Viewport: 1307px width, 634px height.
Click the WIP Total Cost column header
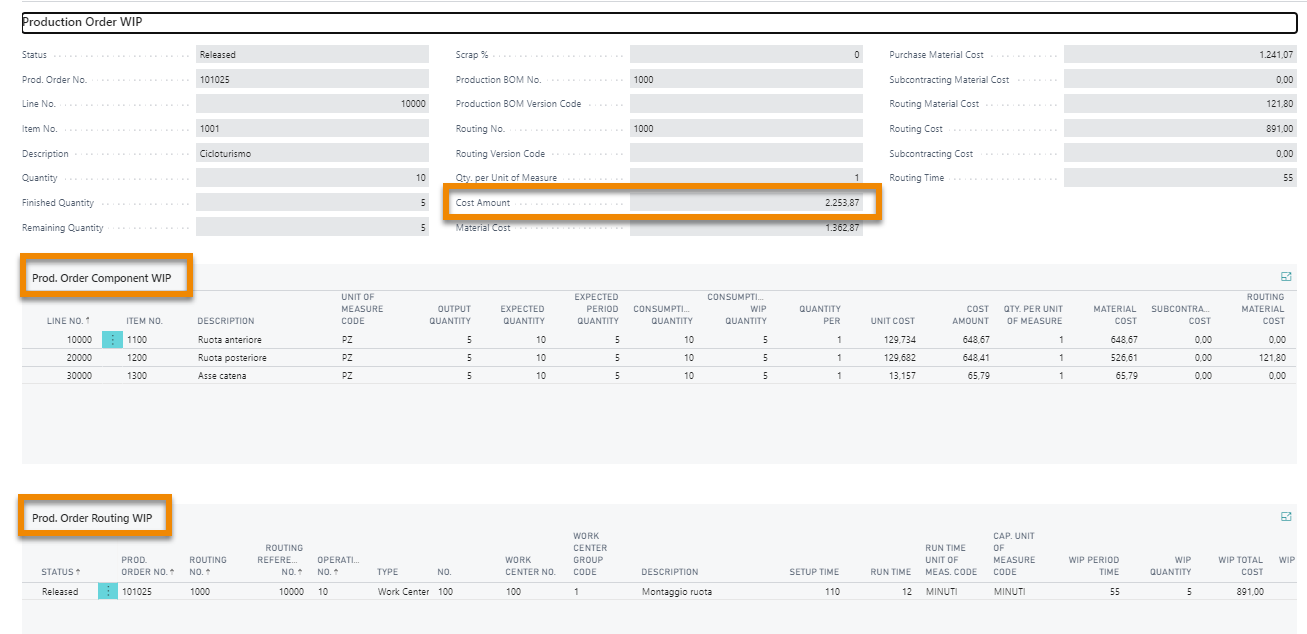[x=1241, y=566]
